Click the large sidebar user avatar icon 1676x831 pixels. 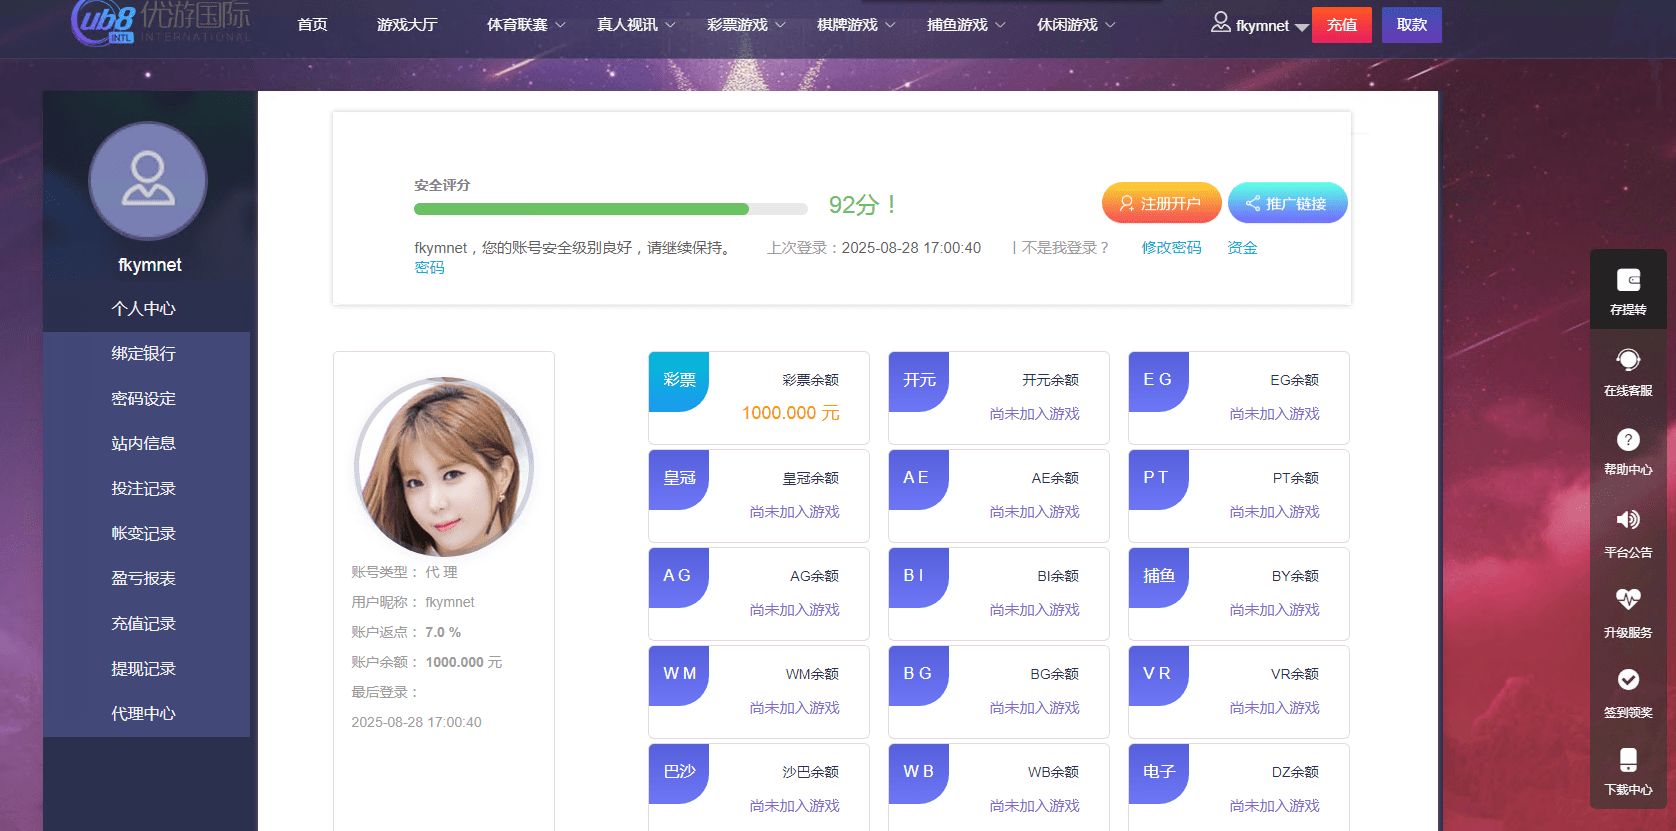[x=148, y=181]
